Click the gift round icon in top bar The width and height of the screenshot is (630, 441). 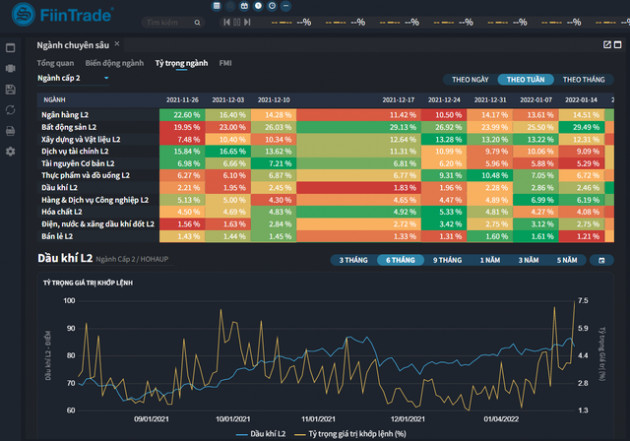click(244, 6)
